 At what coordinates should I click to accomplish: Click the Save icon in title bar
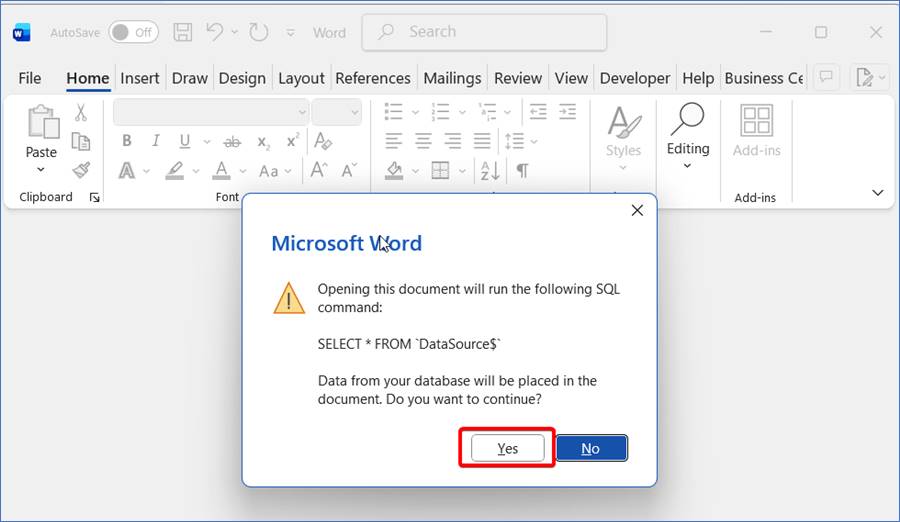[183, 32]
